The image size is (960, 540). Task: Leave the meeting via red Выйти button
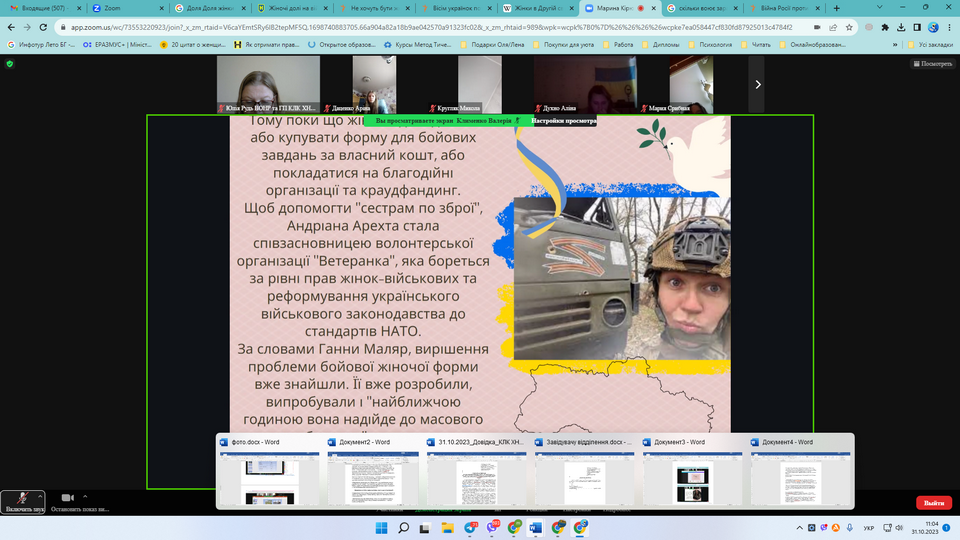coord(933,503)
